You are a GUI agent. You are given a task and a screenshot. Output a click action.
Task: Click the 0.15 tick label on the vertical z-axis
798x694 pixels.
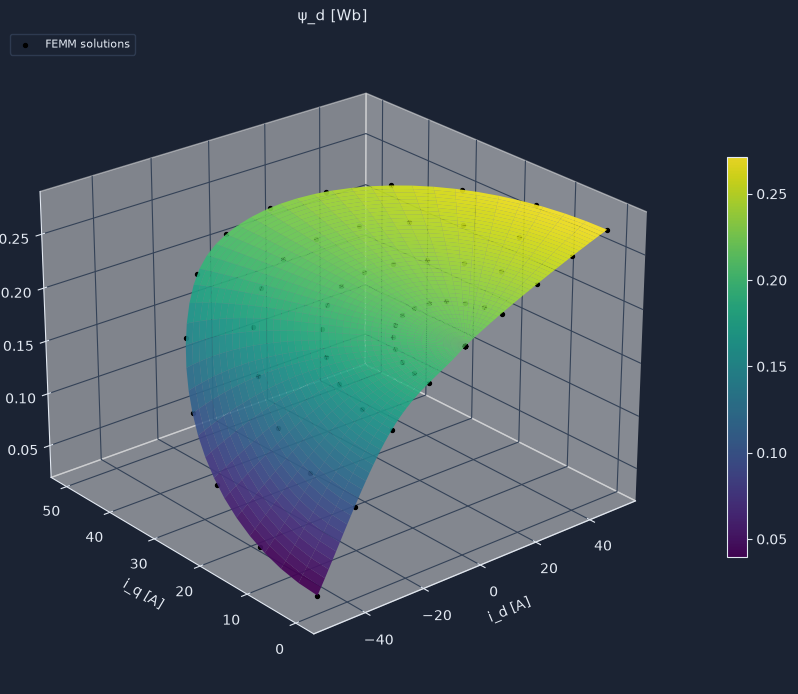18,346
